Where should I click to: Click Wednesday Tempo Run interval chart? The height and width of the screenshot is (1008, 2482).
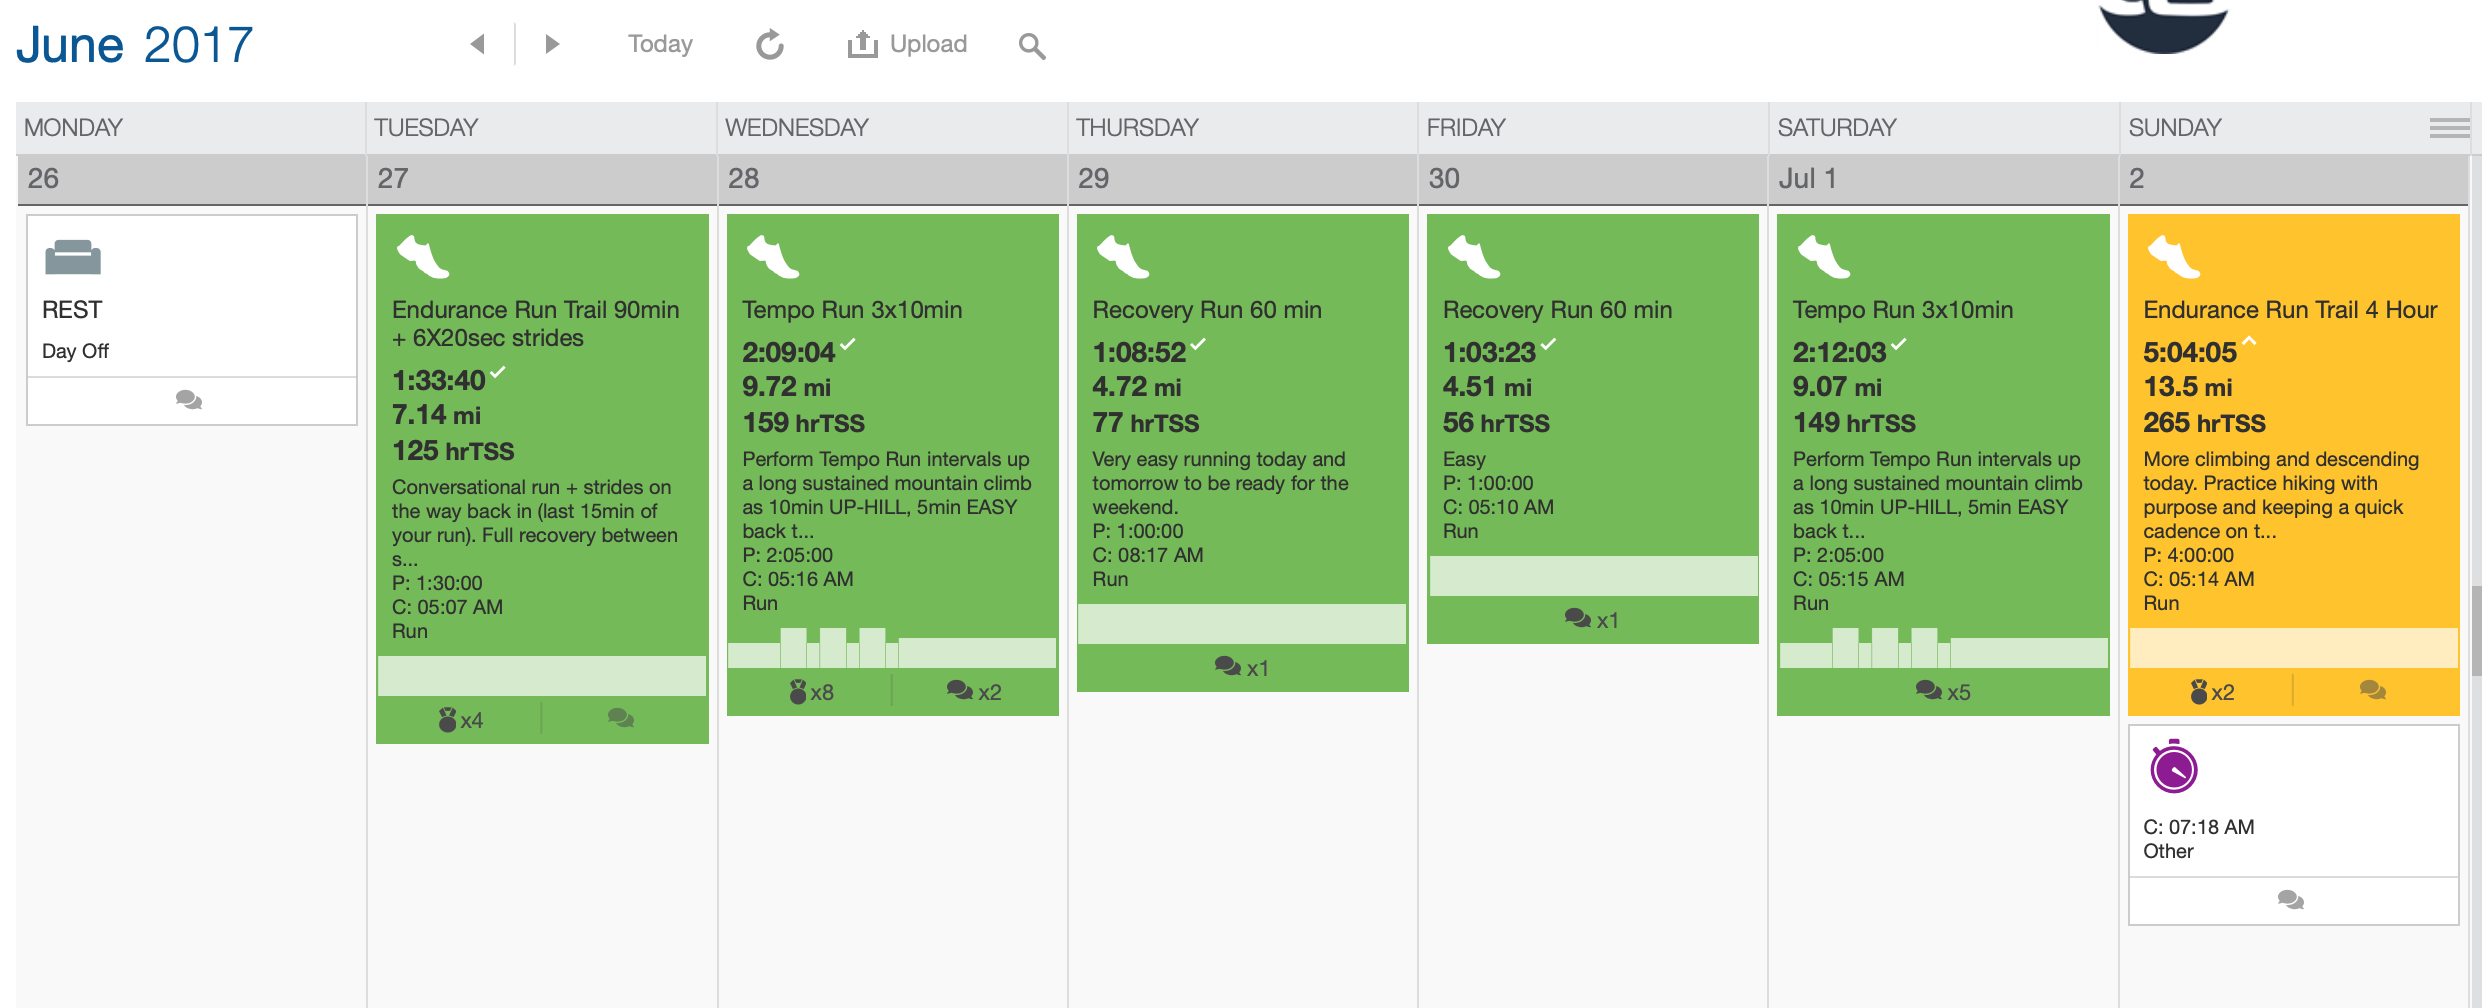pyautogui.click(x=892, y=648)
